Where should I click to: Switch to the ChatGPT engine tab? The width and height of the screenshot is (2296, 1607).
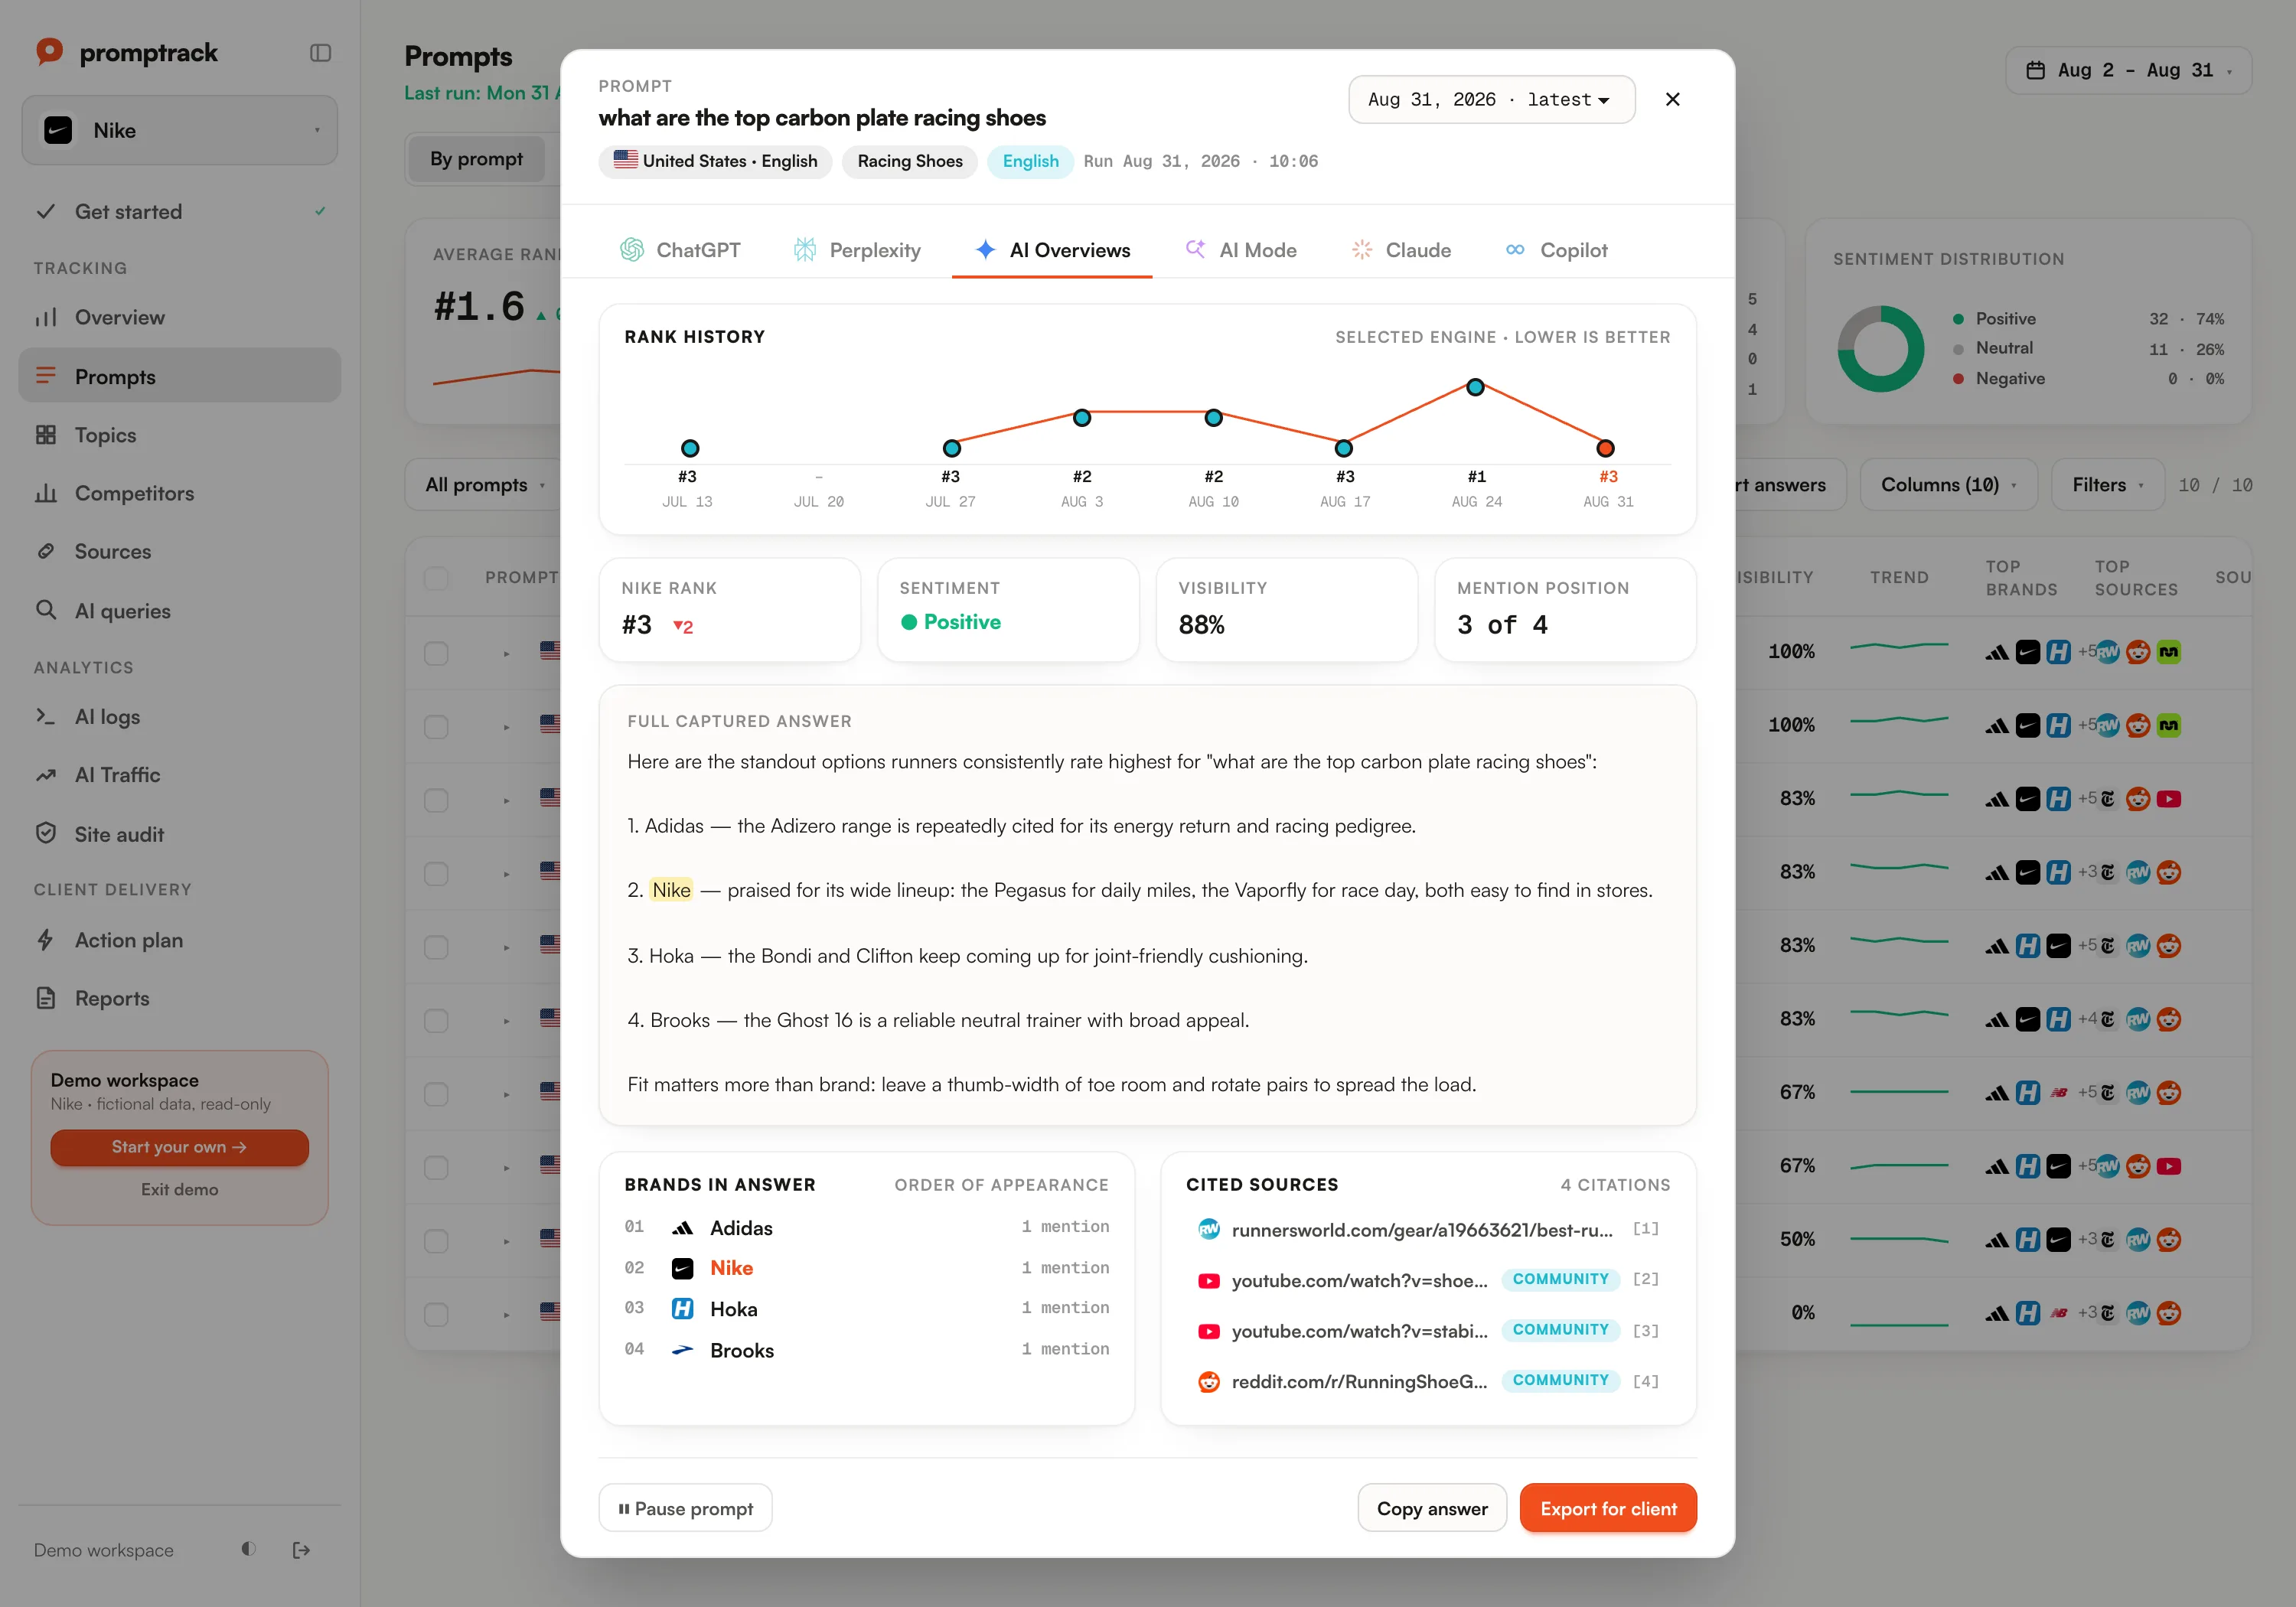pos(680,250)
